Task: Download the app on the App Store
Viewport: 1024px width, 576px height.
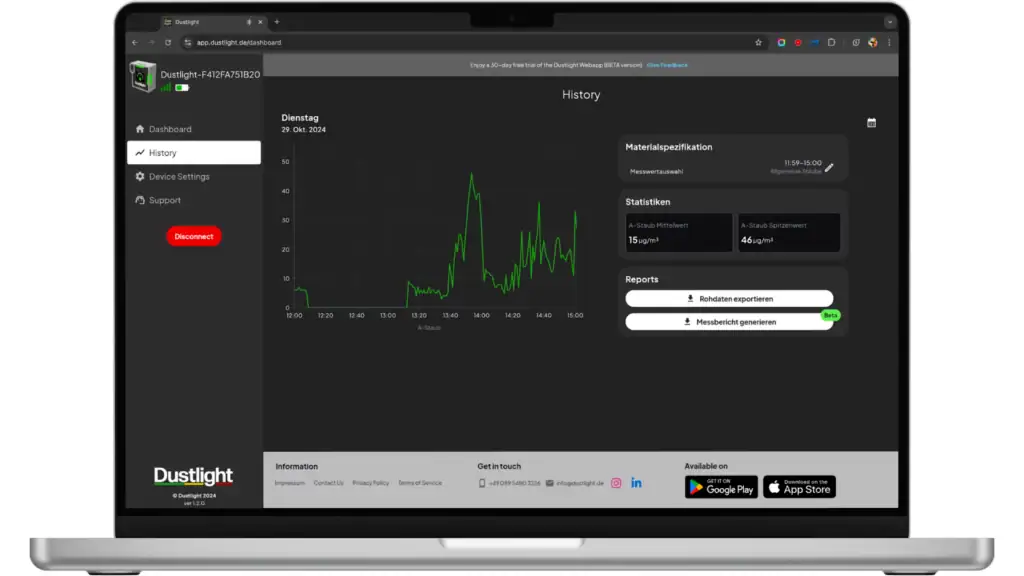Action: 799,487
